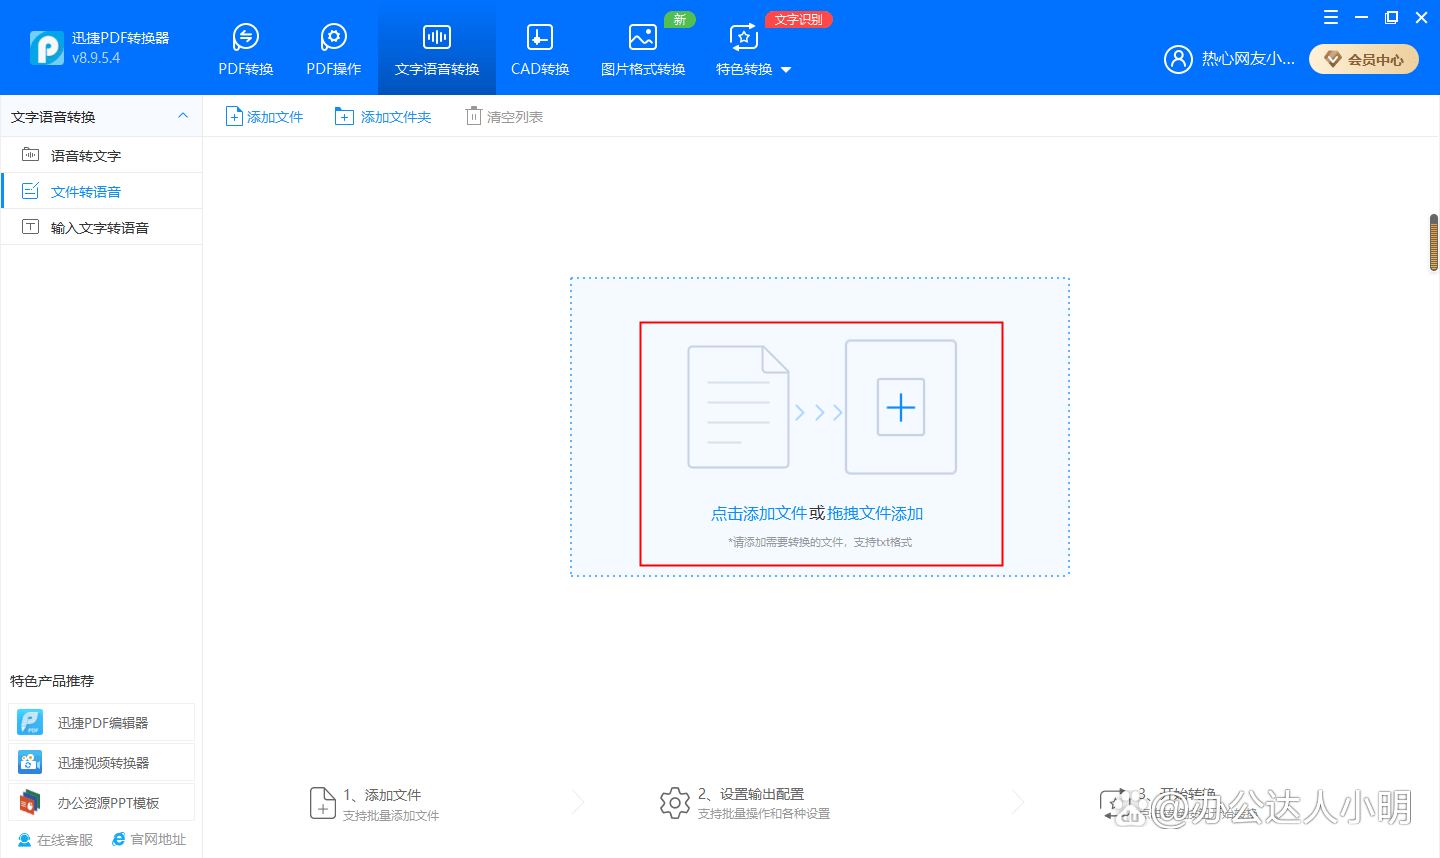Open 迅捷视频转换器 recommended product
Screen dimensions: 1440x858
(x=102, y=763)
